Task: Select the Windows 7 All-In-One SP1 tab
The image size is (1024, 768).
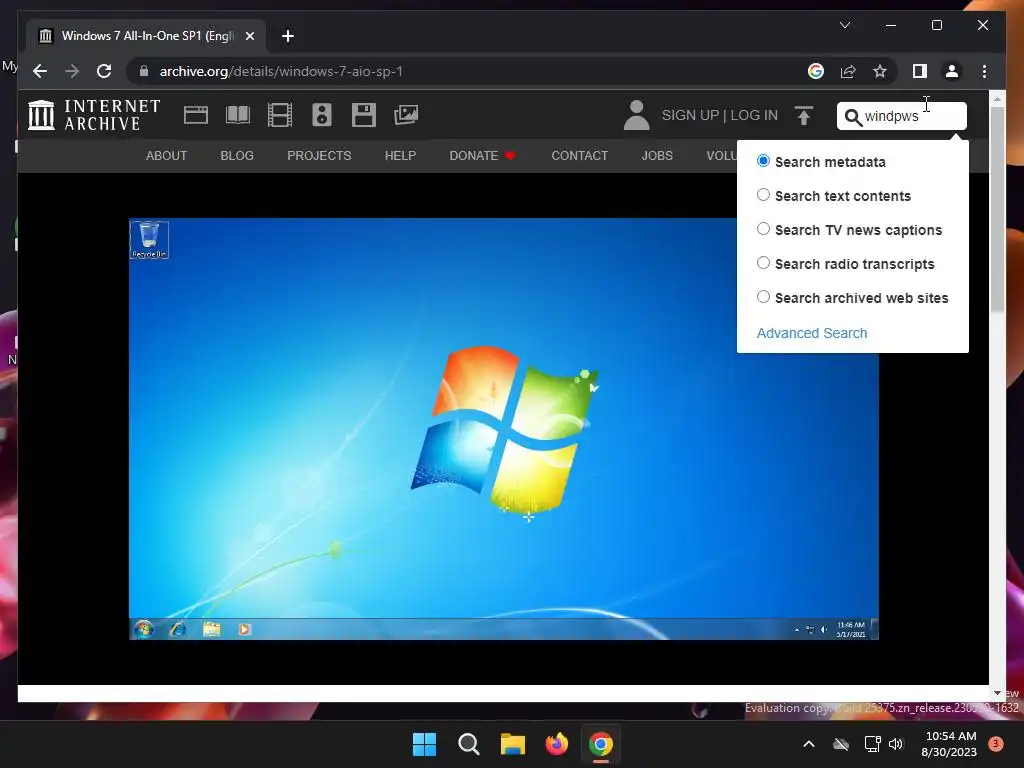Action: click(x=146, y=36)
